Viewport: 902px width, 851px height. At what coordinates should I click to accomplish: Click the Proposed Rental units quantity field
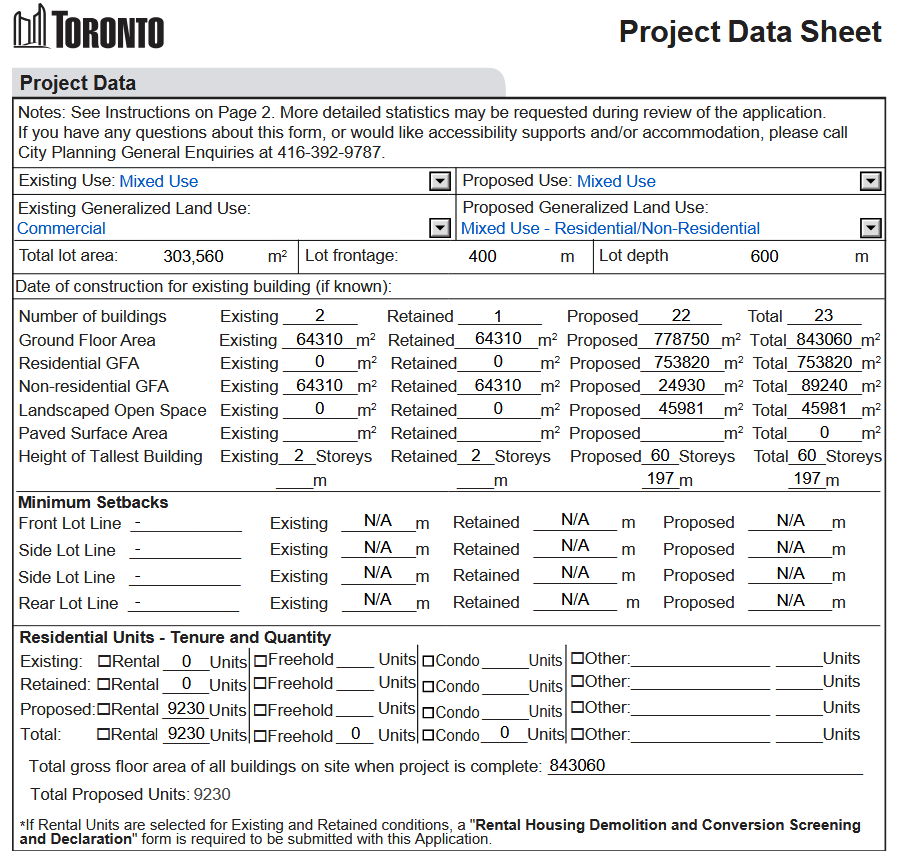click(184, 709)
